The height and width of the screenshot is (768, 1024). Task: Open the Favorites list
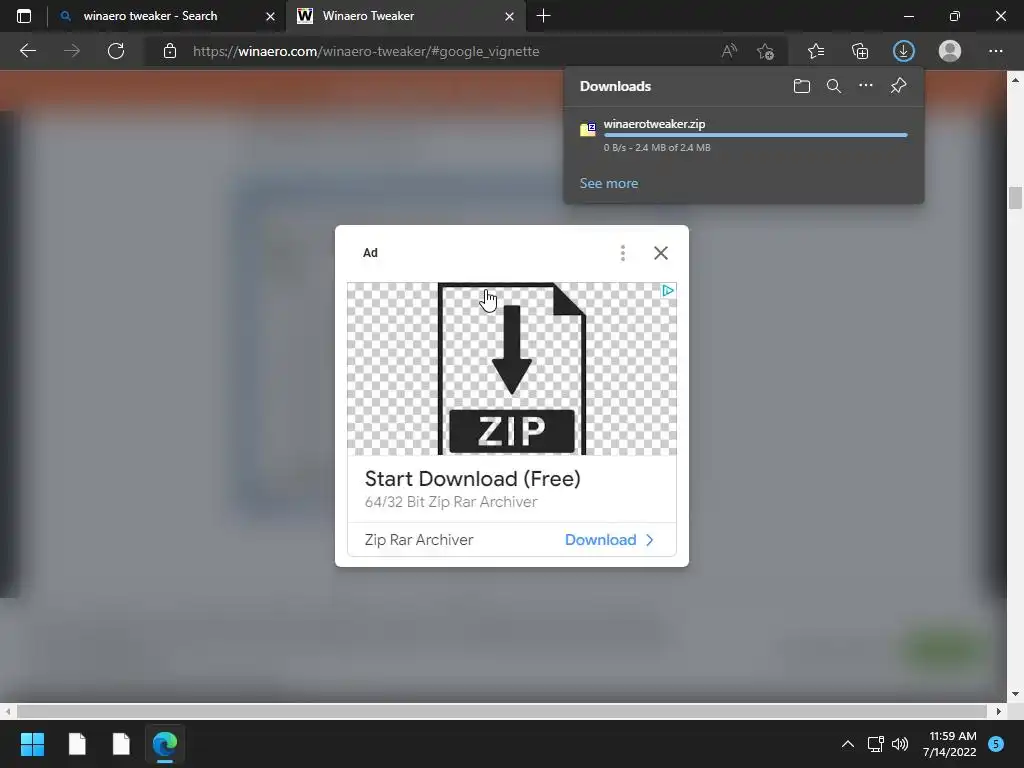tap(816, 51)
